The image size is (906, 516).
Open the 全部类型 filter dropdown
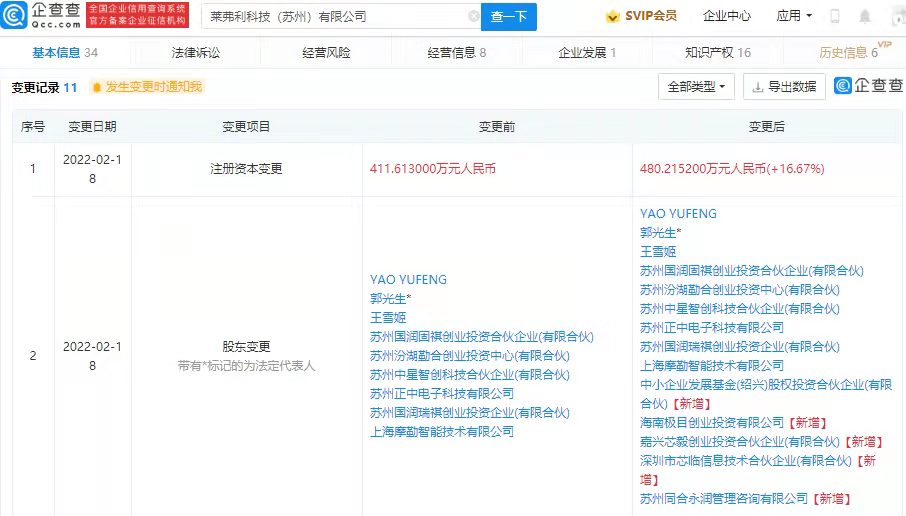[696, 87]
